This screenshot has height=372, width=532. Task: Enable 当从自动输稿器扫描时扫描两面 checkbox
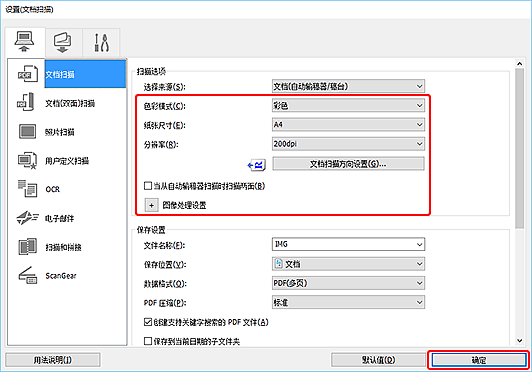148,186
